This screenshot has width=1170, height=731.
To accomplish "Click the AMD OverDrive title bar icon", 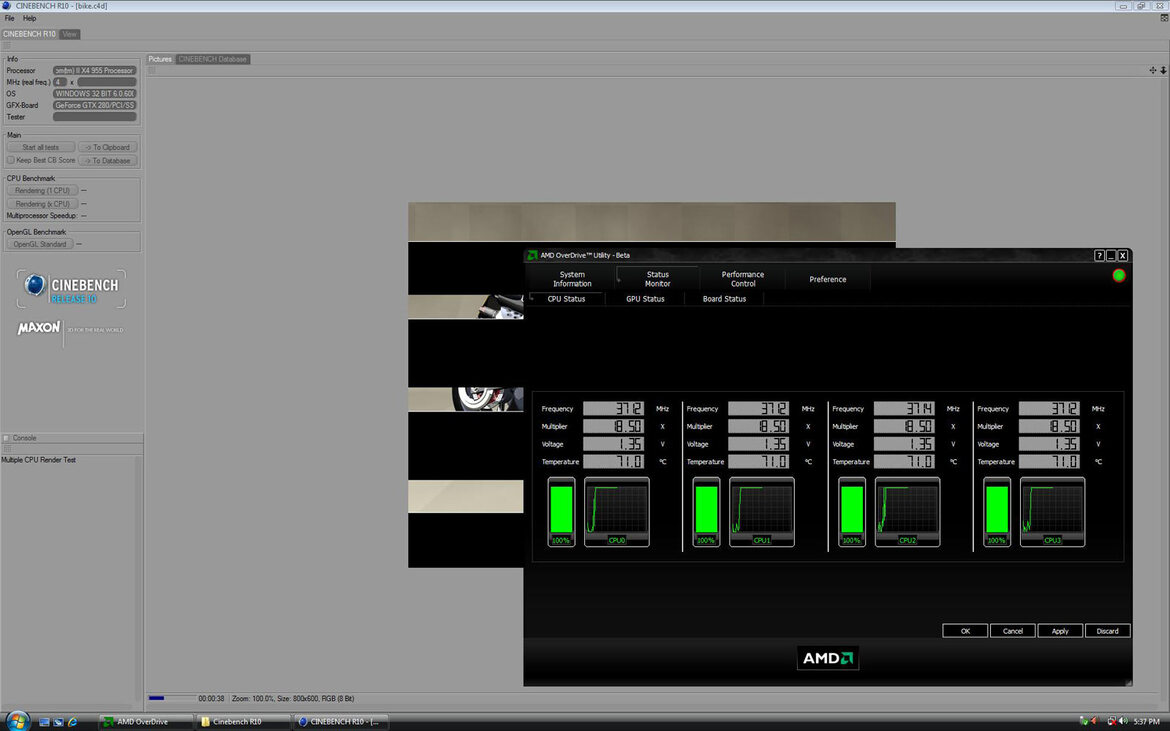I will pos(532,255).
